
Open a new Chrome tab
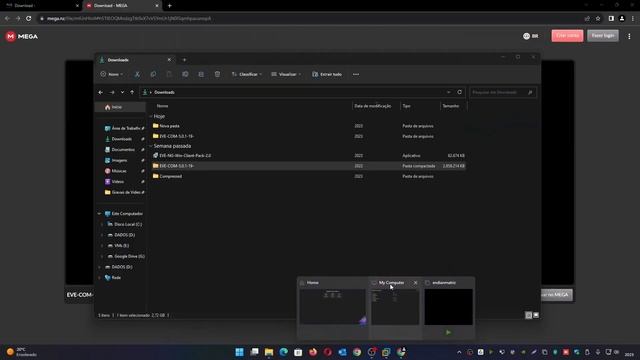click(169, 6)
